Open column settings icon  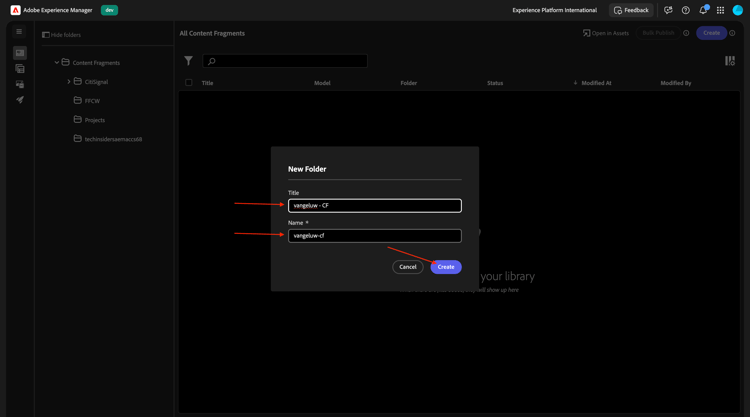(729, 61)
